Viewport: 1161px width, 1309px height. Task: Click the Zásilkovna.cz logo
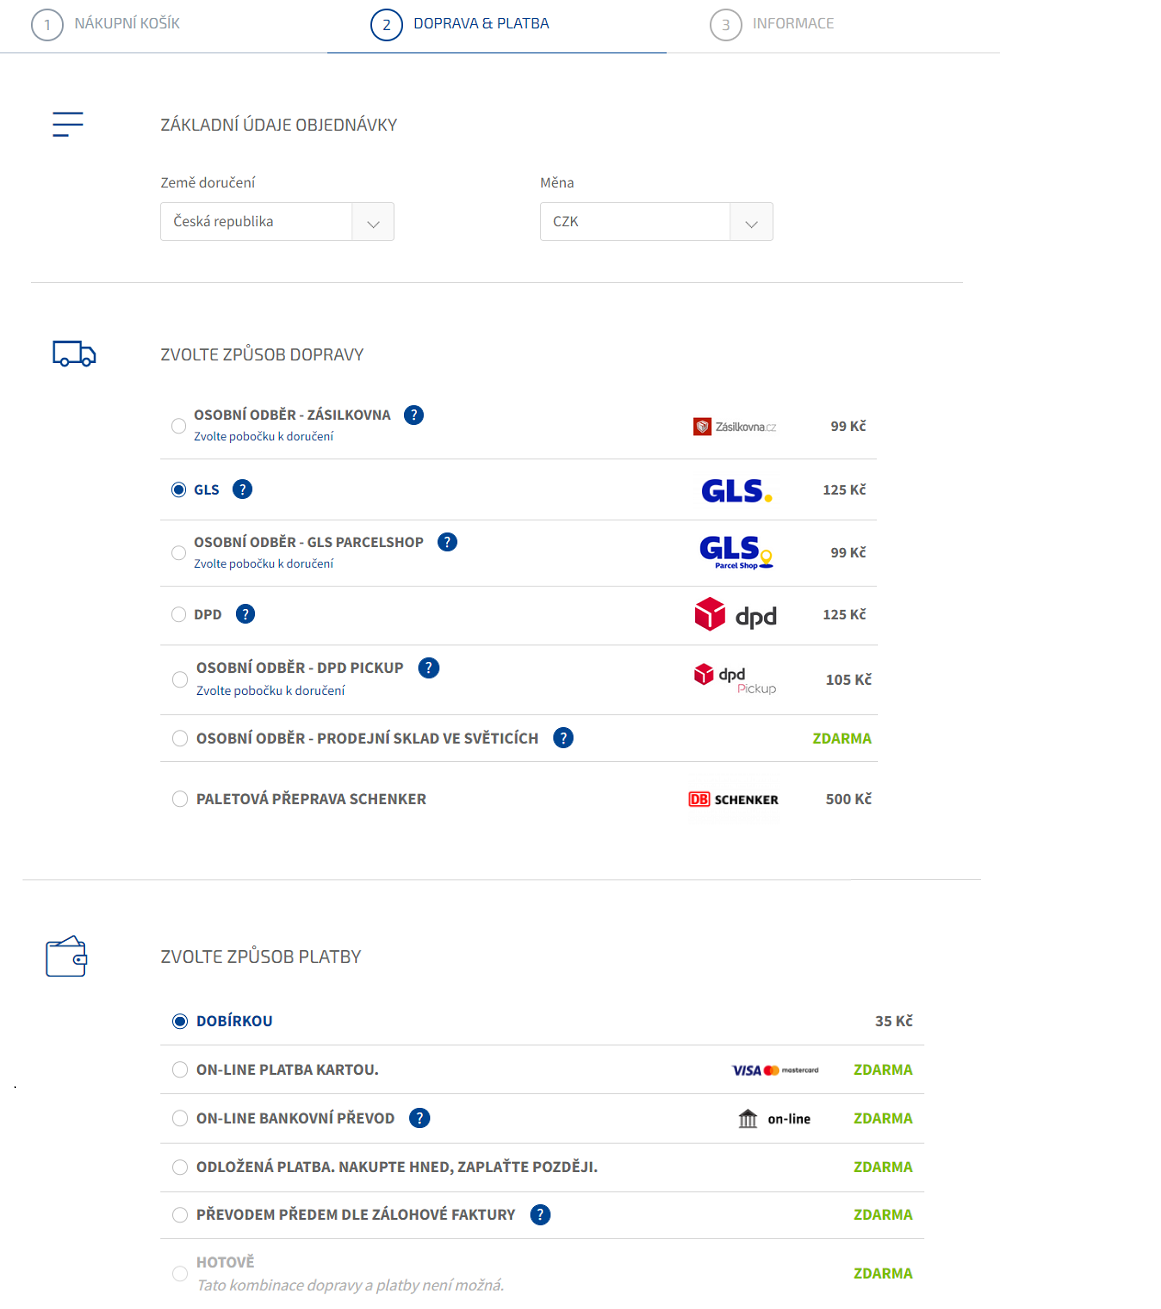[x=735, y=427]
